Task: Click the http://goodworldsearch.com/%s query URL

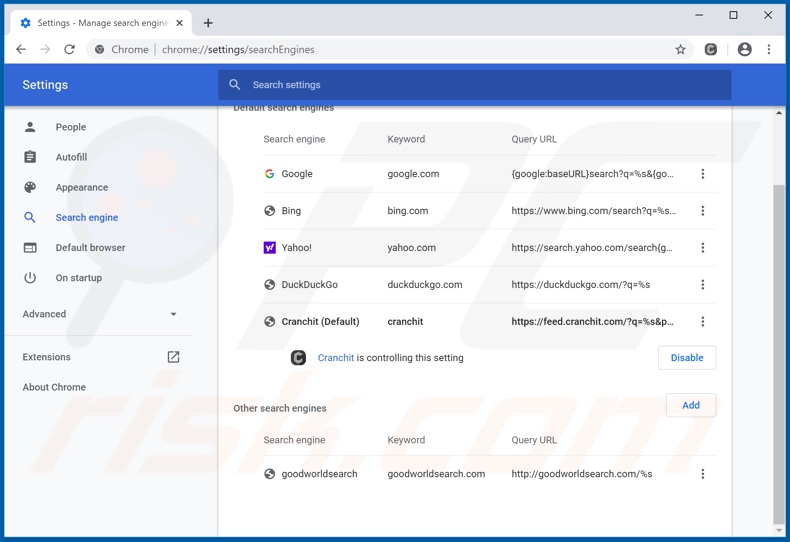Action: click(581, 473)
